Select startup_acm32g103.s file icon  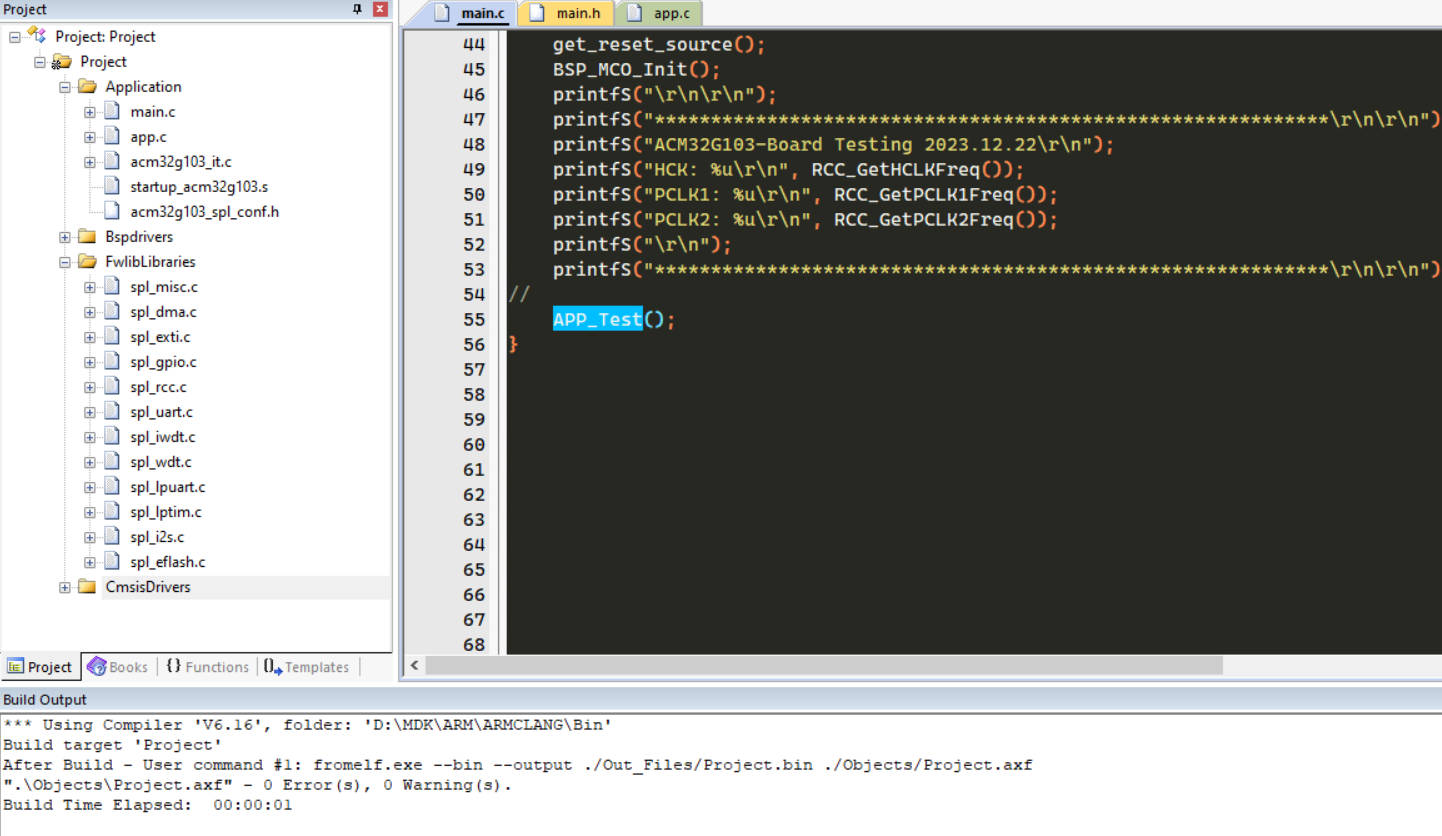[112, 187]
